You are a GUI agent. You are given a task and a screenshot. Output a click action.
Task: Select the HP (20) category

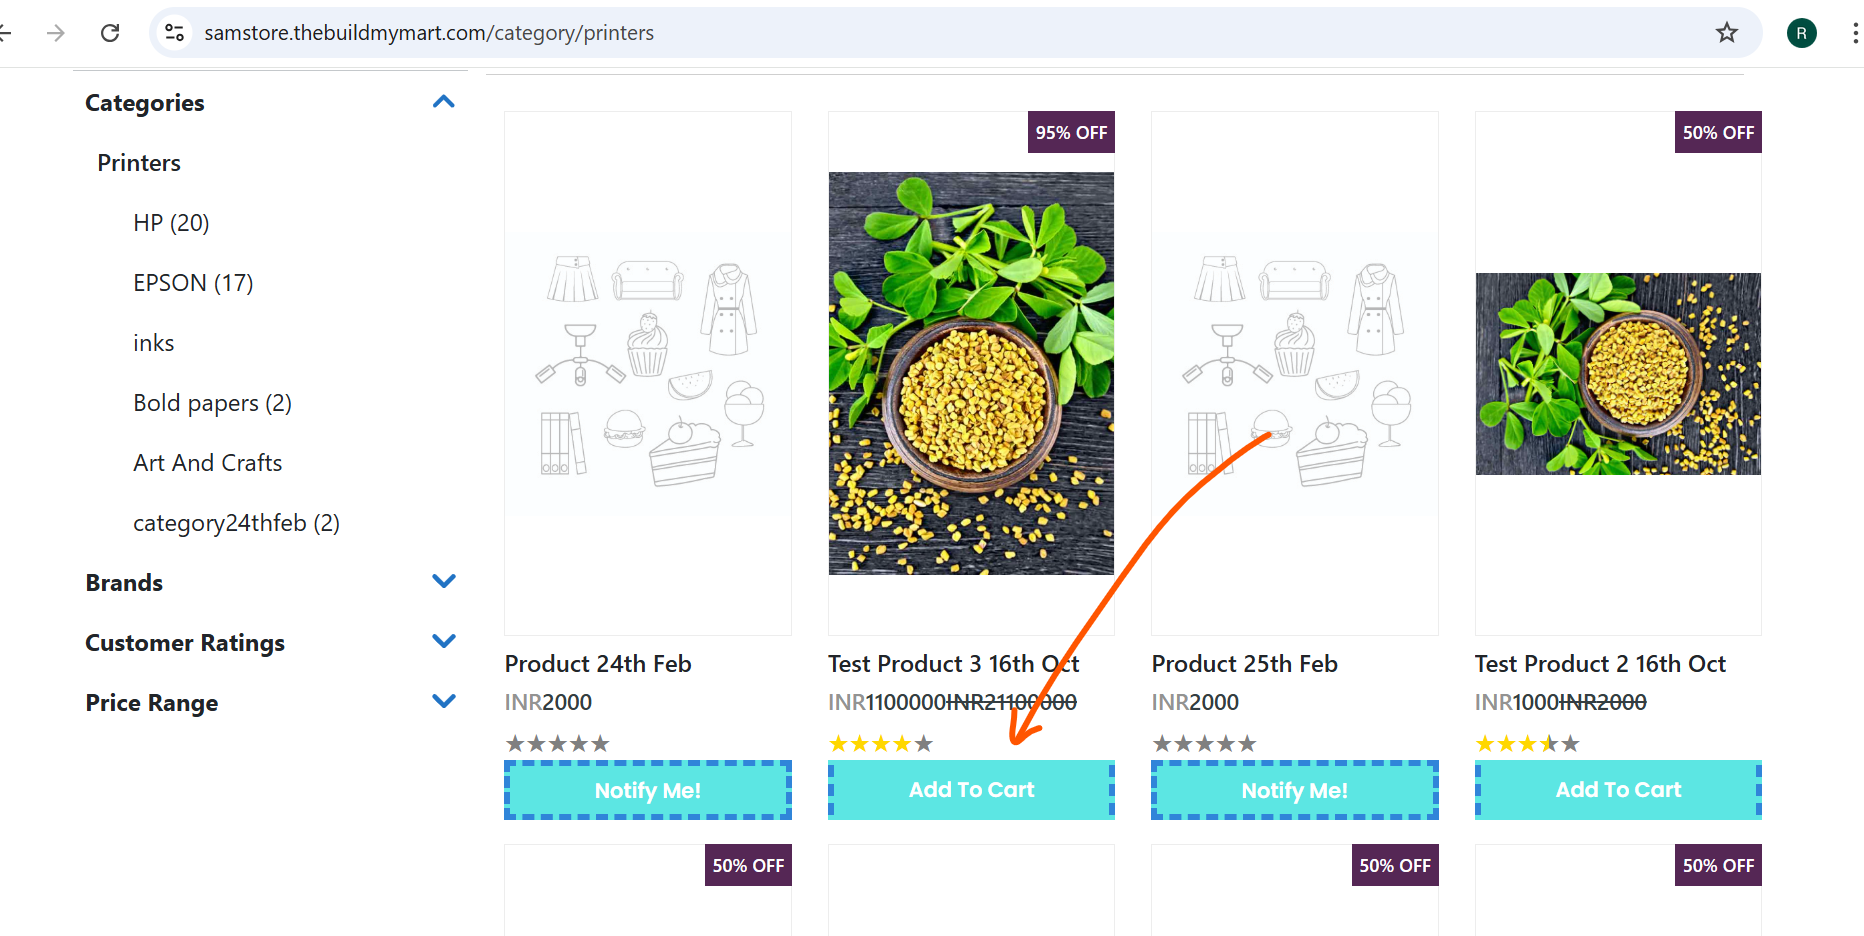171,223
